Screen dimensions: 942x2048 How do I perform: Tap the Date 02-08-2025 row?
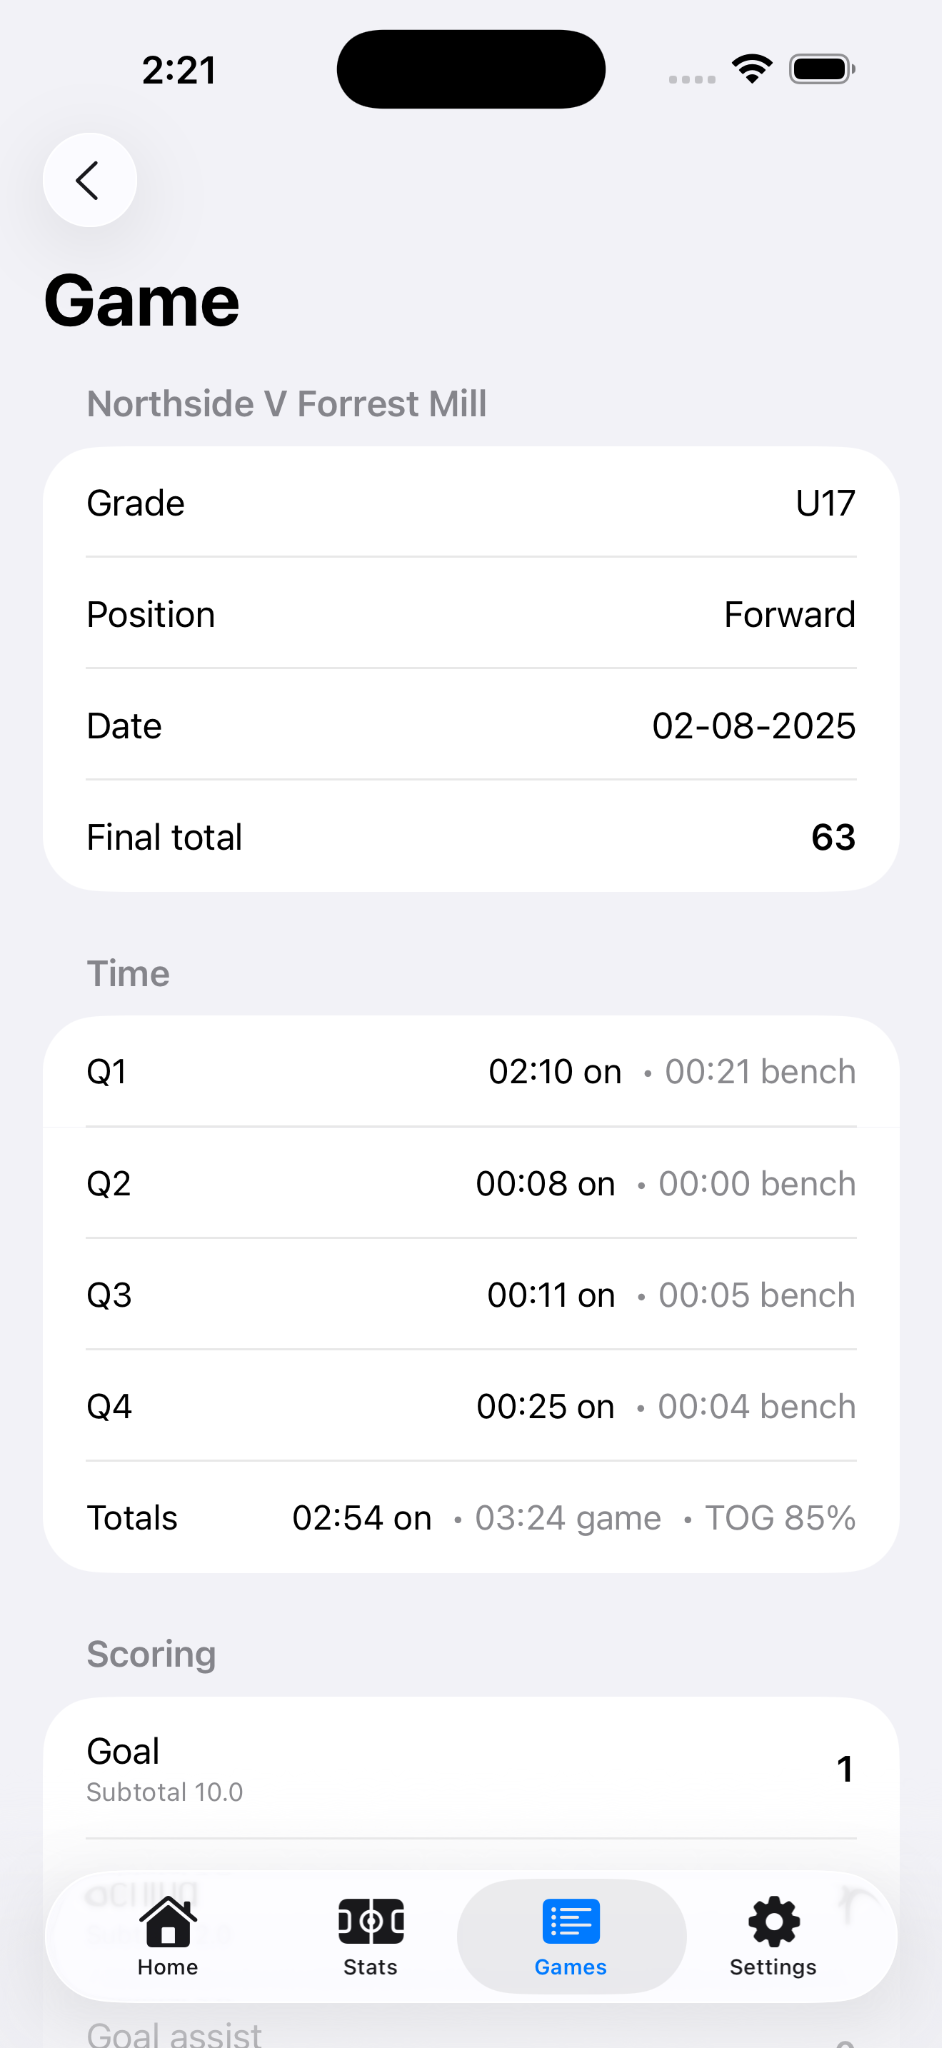tap(471, 726)
